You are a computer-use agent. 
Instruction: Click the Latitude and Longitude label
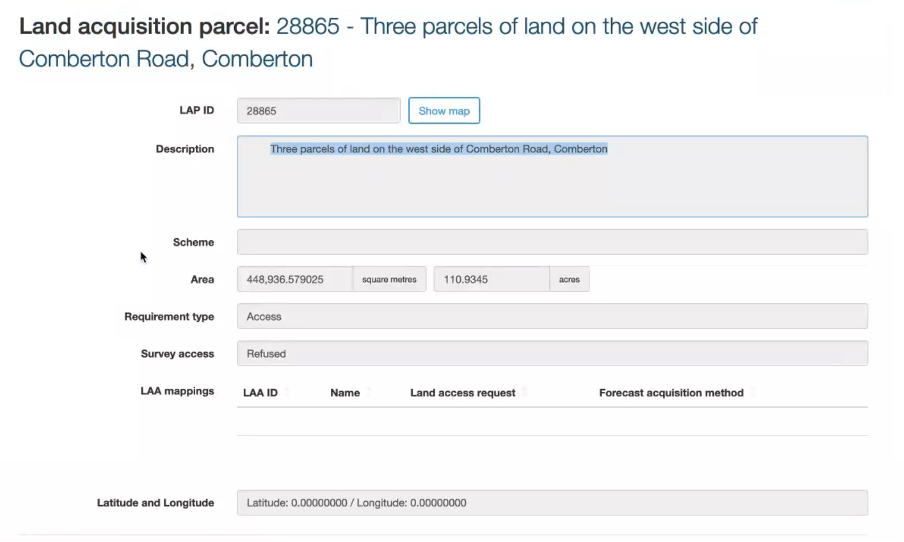[155, 503]
